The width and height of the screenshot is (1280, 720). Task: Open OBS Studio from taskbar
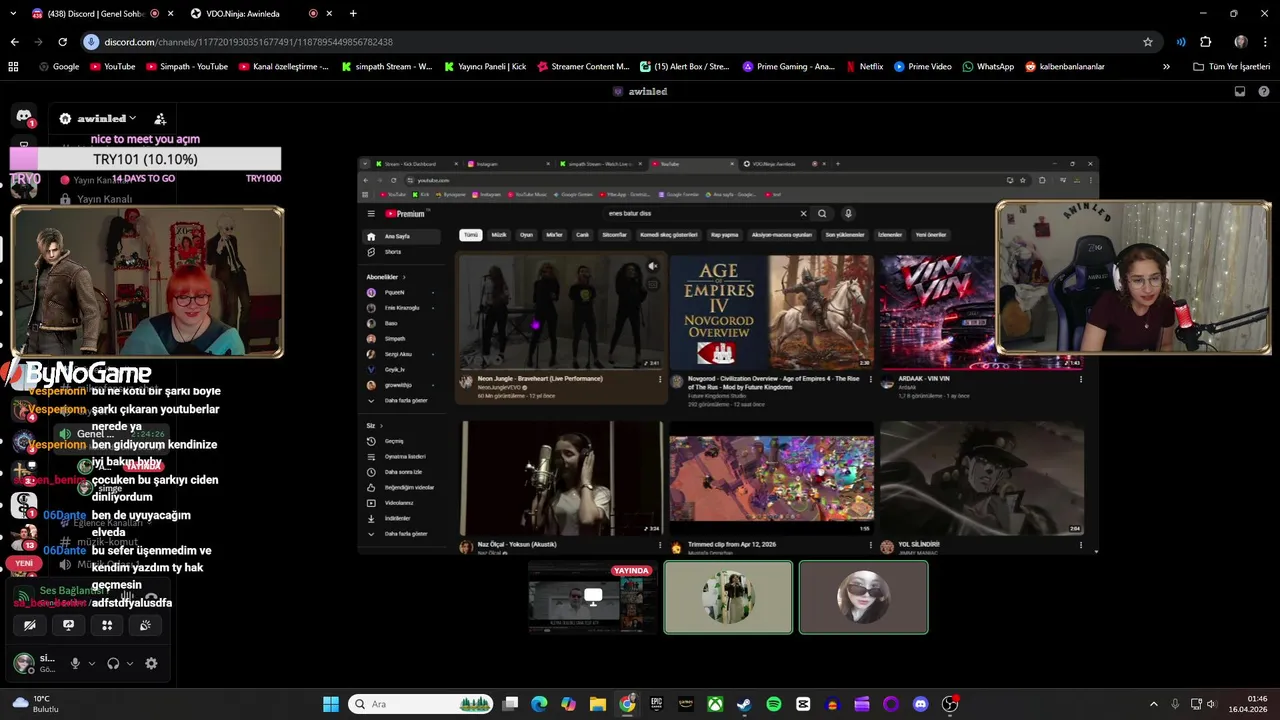tap(950, 704)
